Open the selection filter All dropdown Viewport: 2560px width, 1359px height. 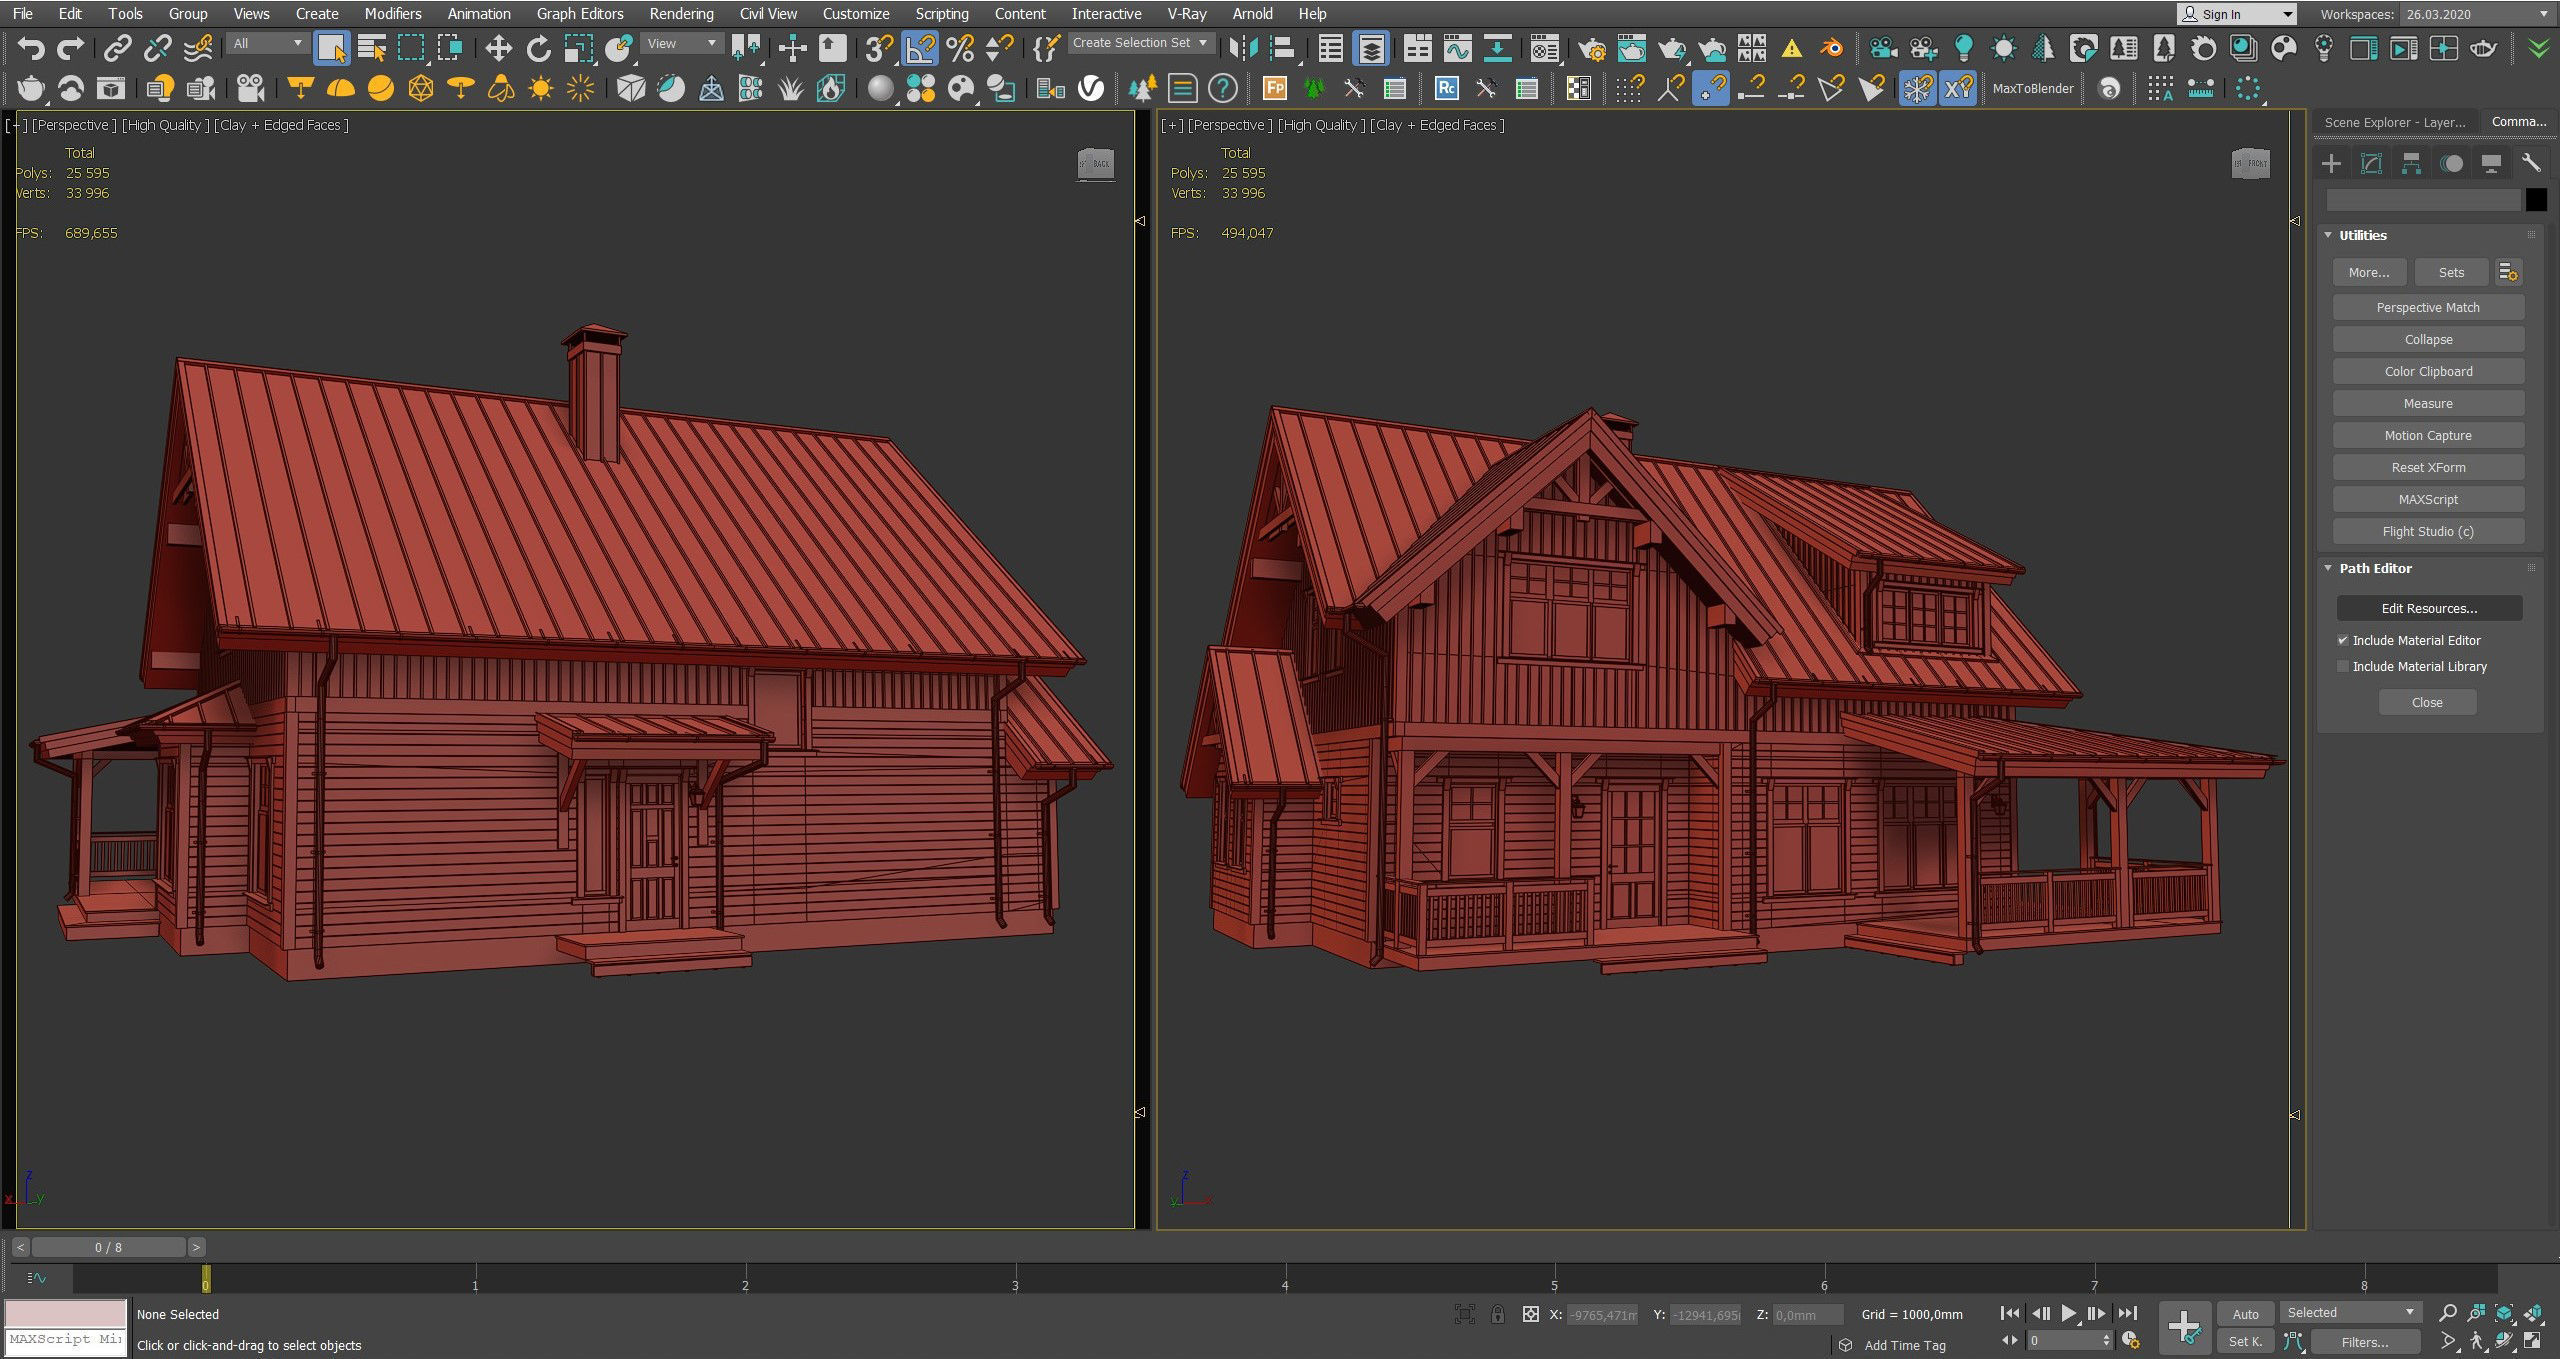(x=266, y=44)
